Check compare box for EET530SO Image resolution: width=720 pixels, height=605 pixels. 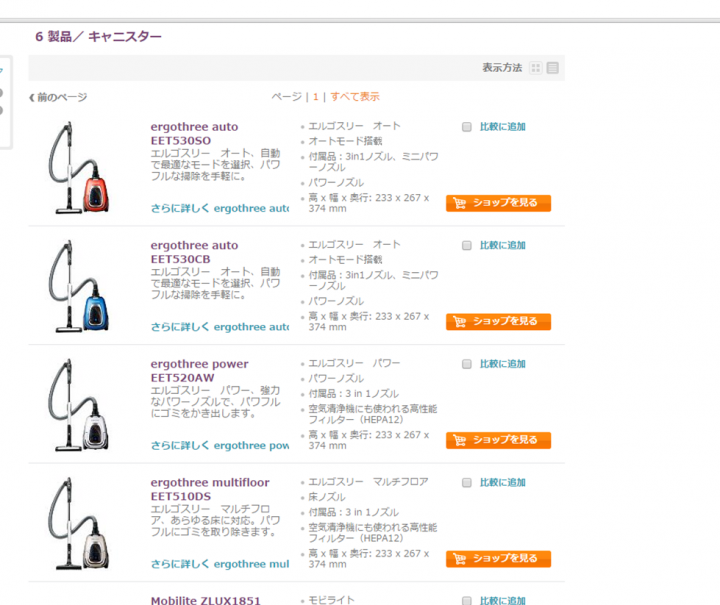[467, 127]
